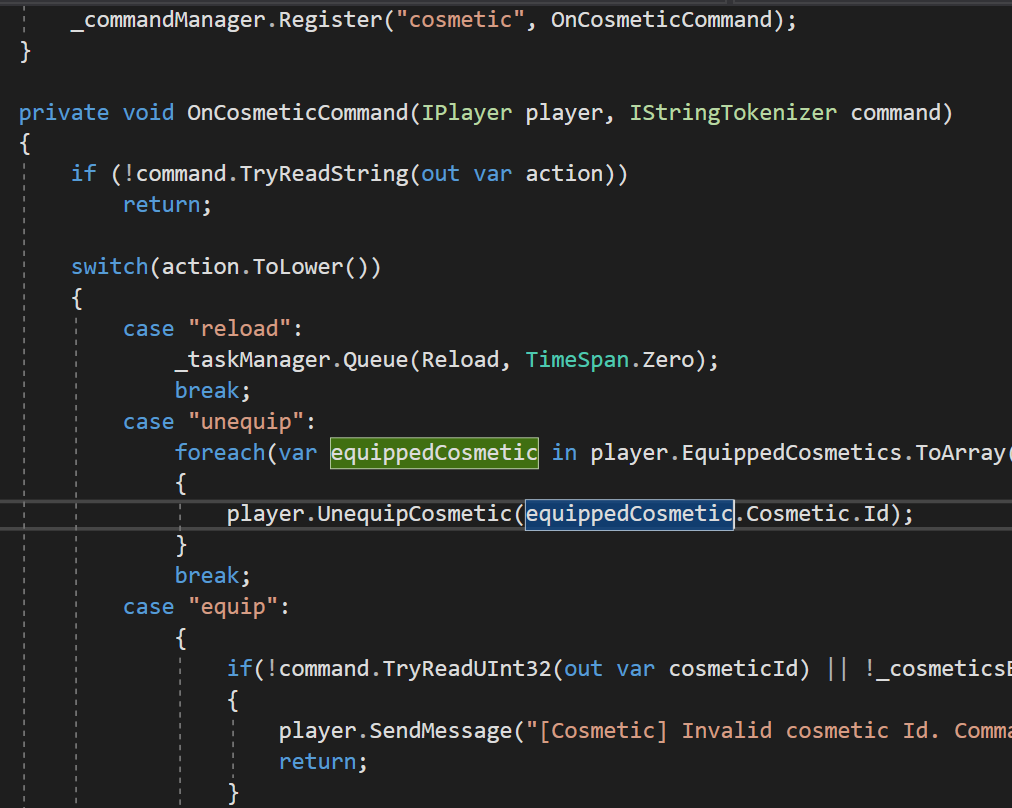Click the "equip" case string

tap(233, 607)
